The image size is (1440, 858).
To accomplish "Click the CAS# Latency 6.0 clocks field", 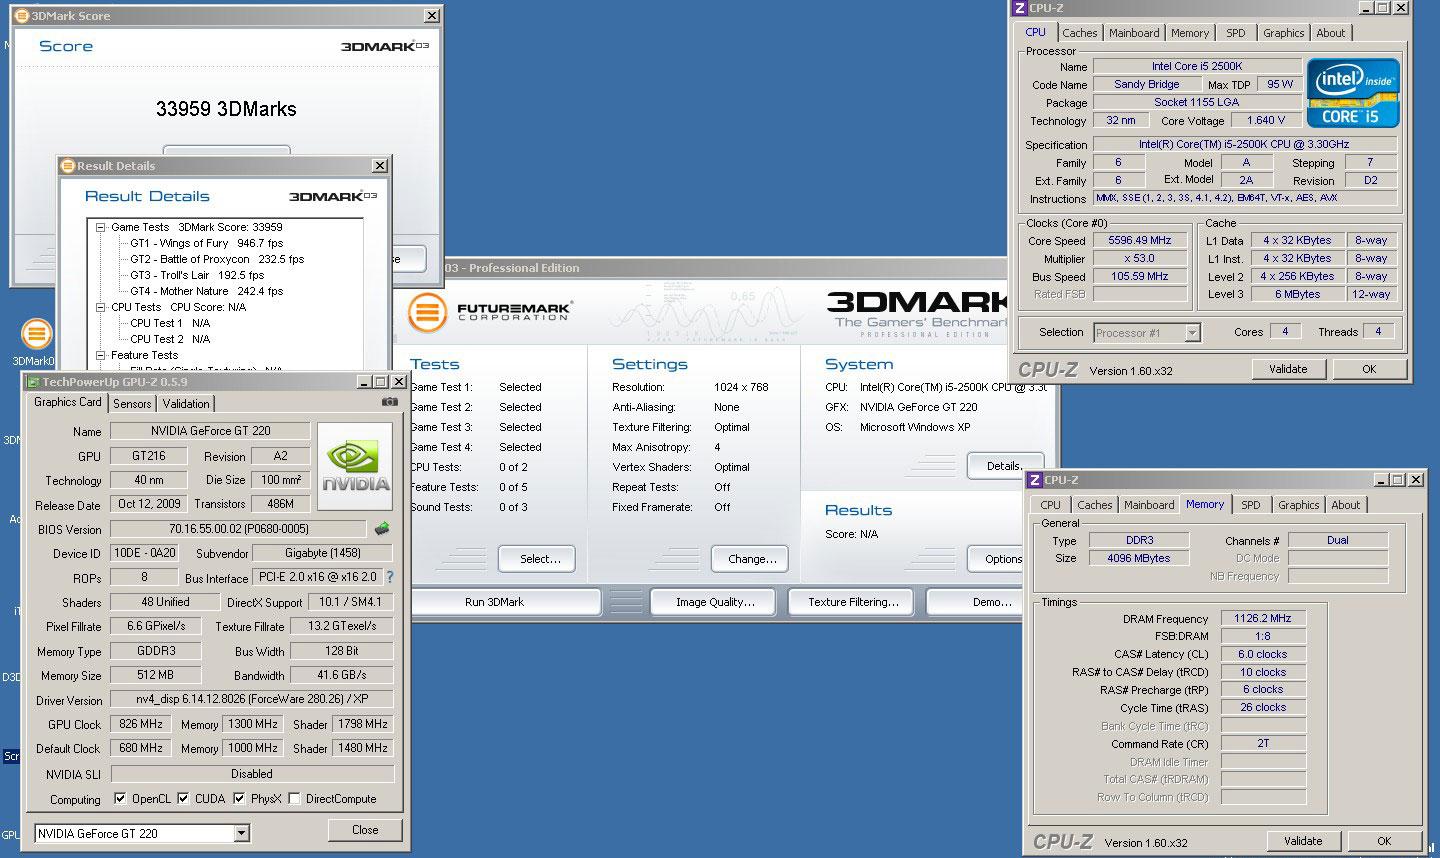I will [1263, 654].
